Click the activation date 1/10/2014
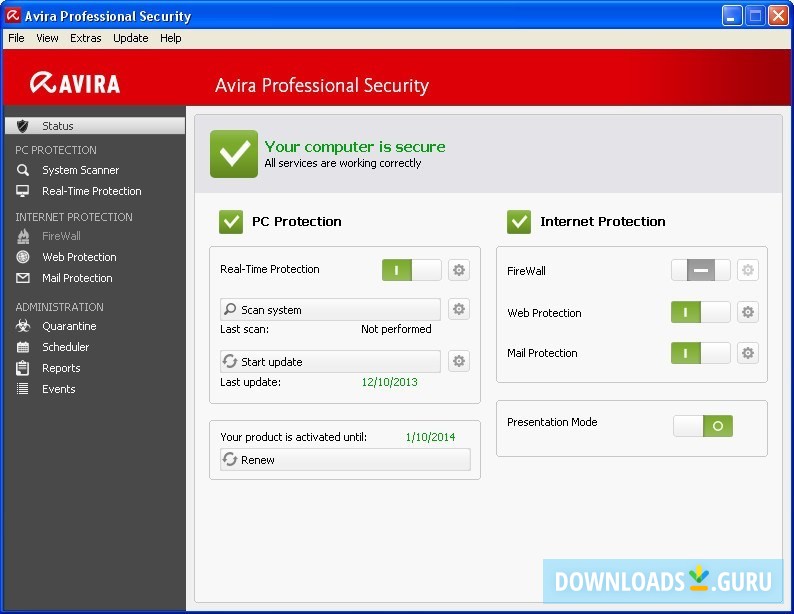This screenshot has width=794, height=614. pyautogui.click(x=430, y=437)
